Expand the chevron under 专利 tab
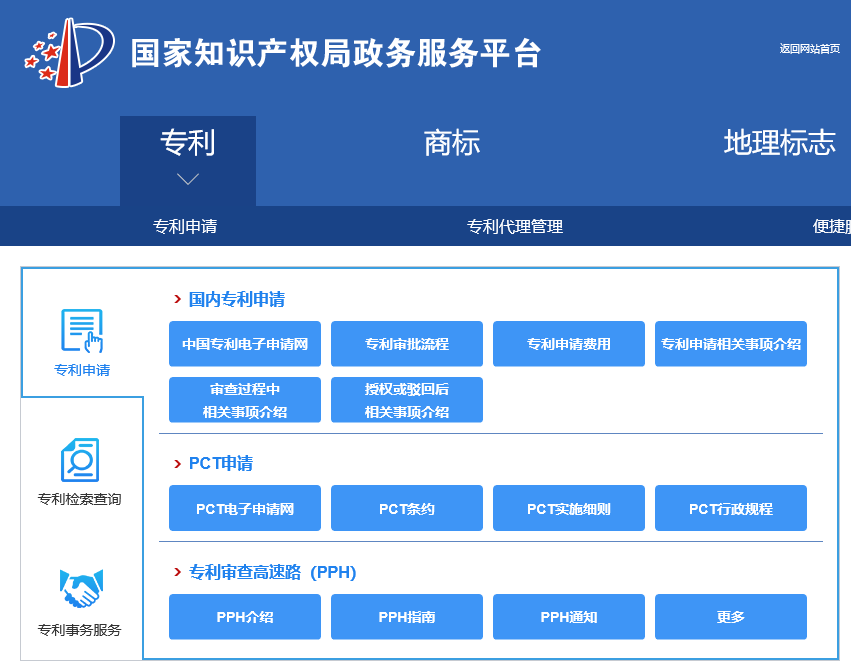 pos(188,179)
